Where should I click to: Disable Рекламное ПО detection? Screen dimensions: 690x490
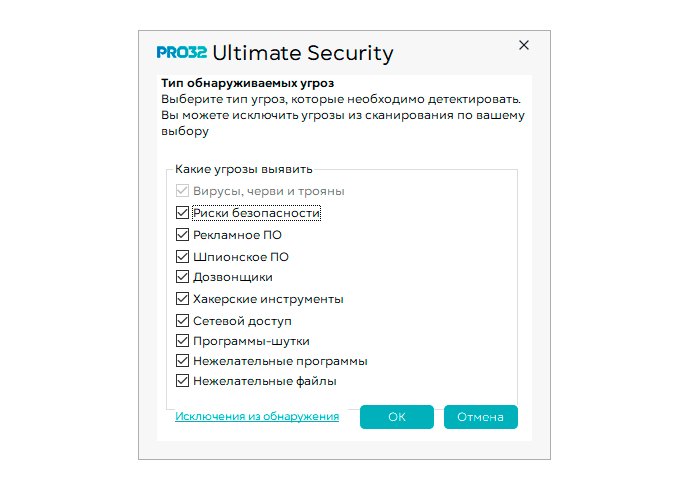[182, 235]
